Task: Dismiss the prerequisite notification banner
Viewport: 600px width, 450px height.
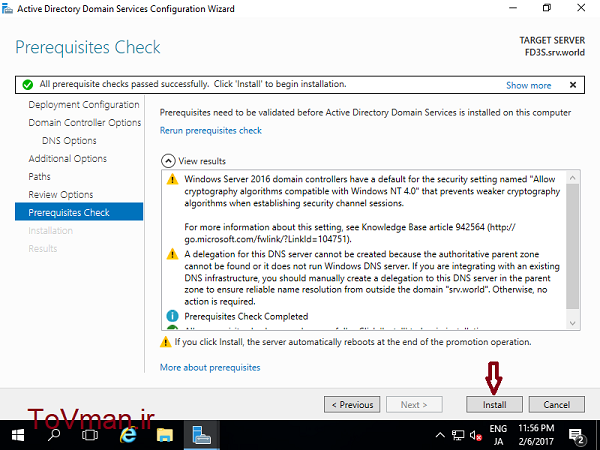Action: tap(573, 85)
